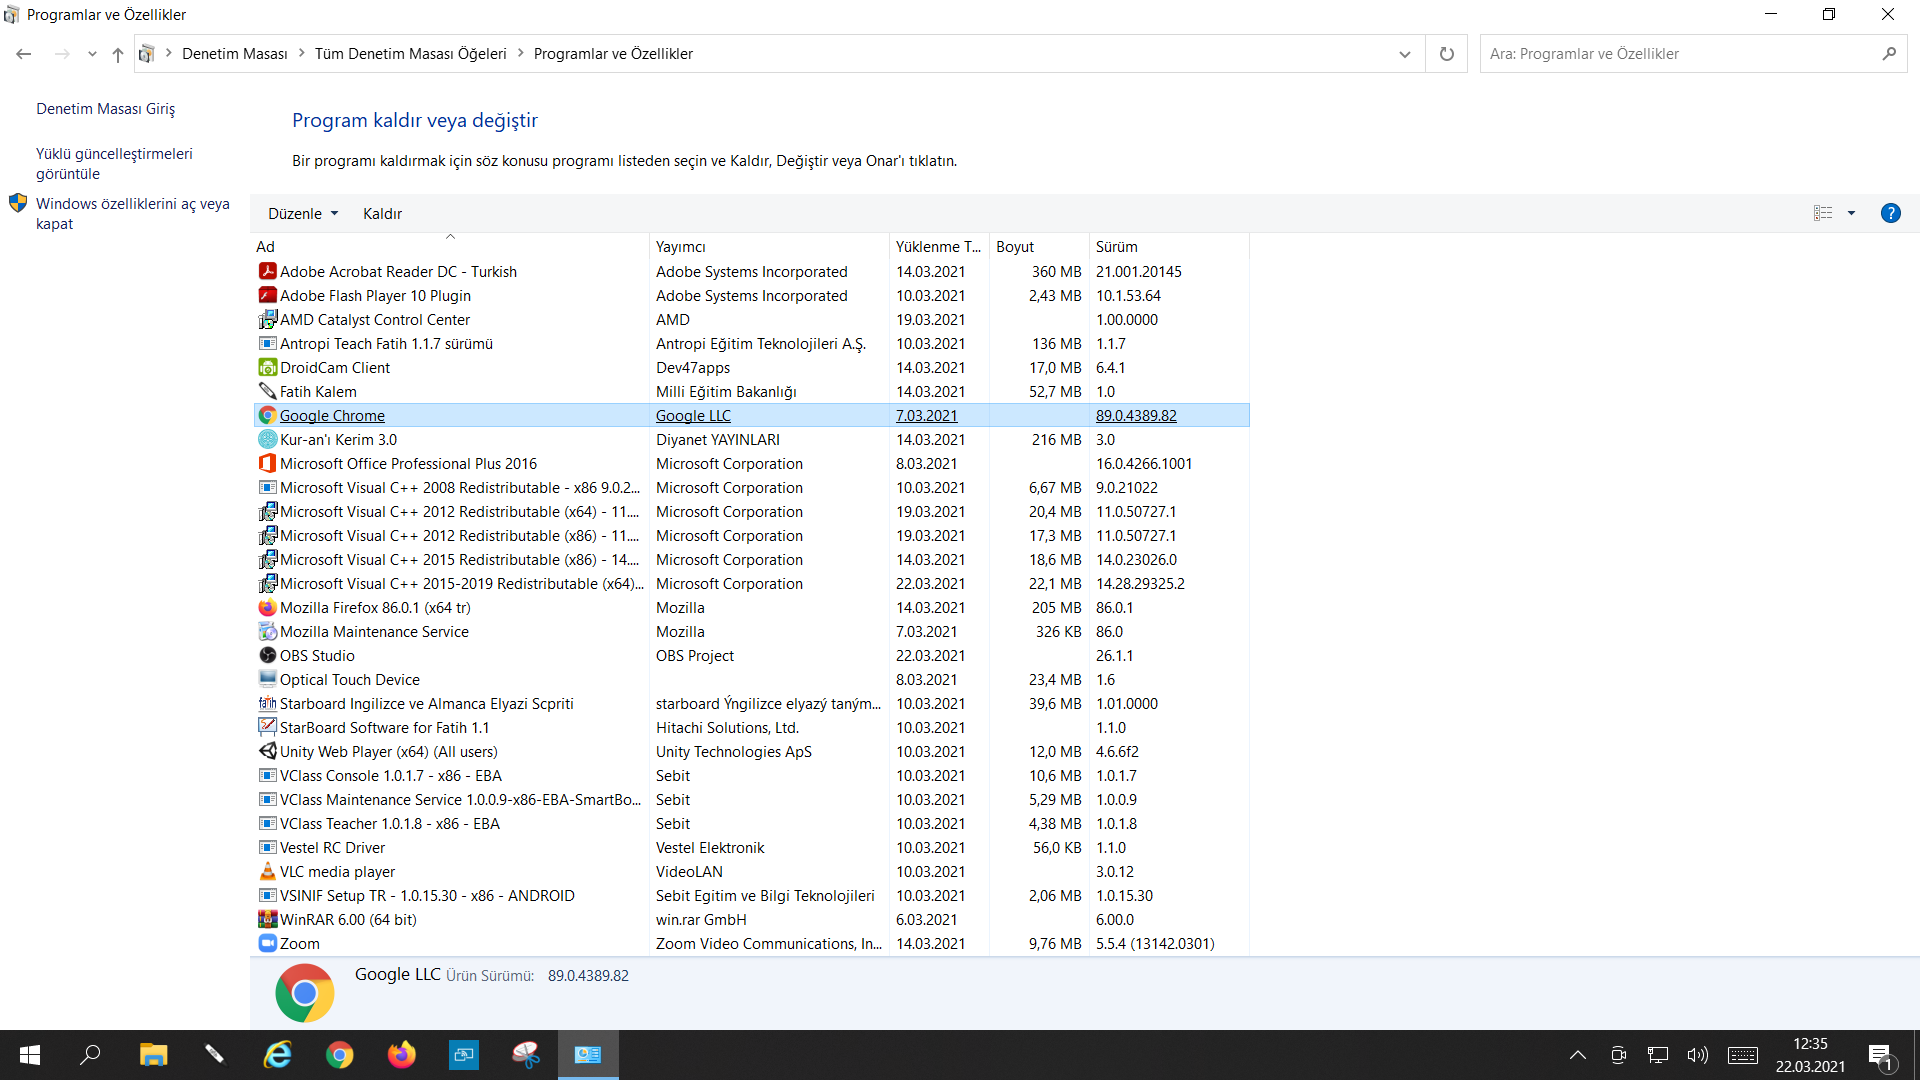Open recent locations dropdown arrow
Screen dimensions: 1920x1080
pos(92,54)
